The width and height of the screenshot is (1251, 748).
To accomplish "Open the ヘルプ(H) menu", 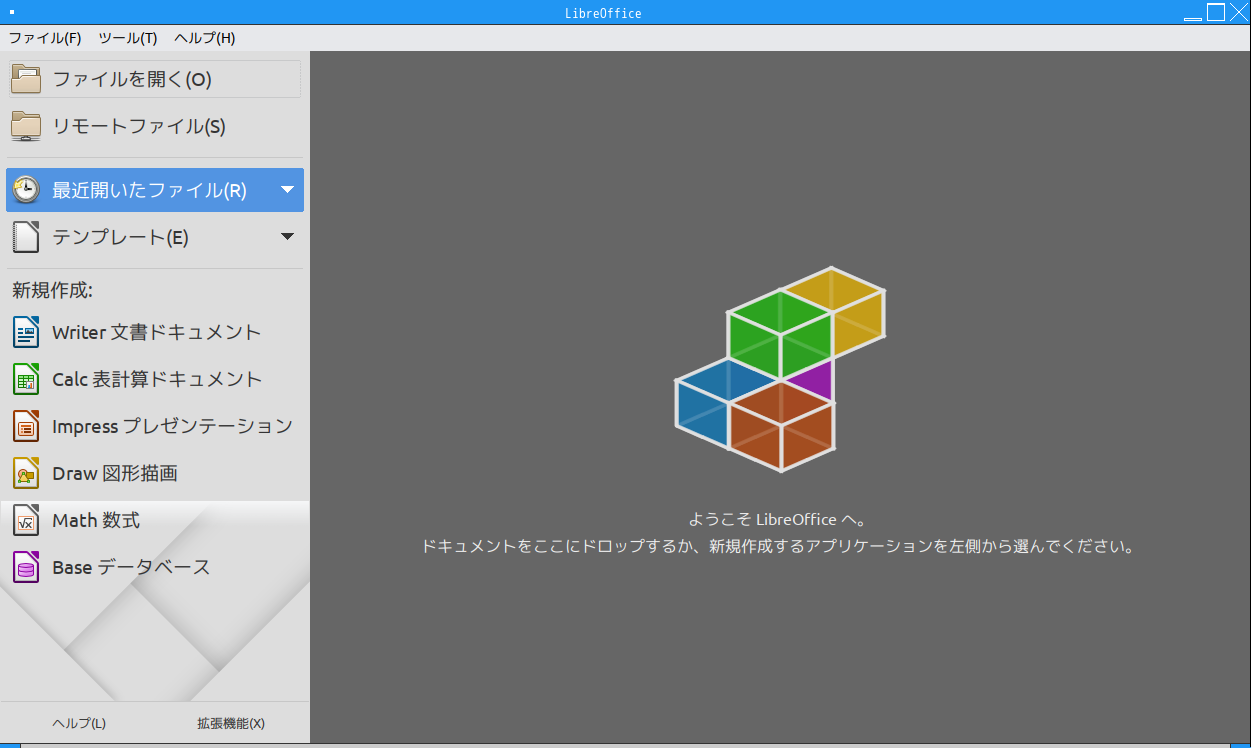I will click(205, 38).
